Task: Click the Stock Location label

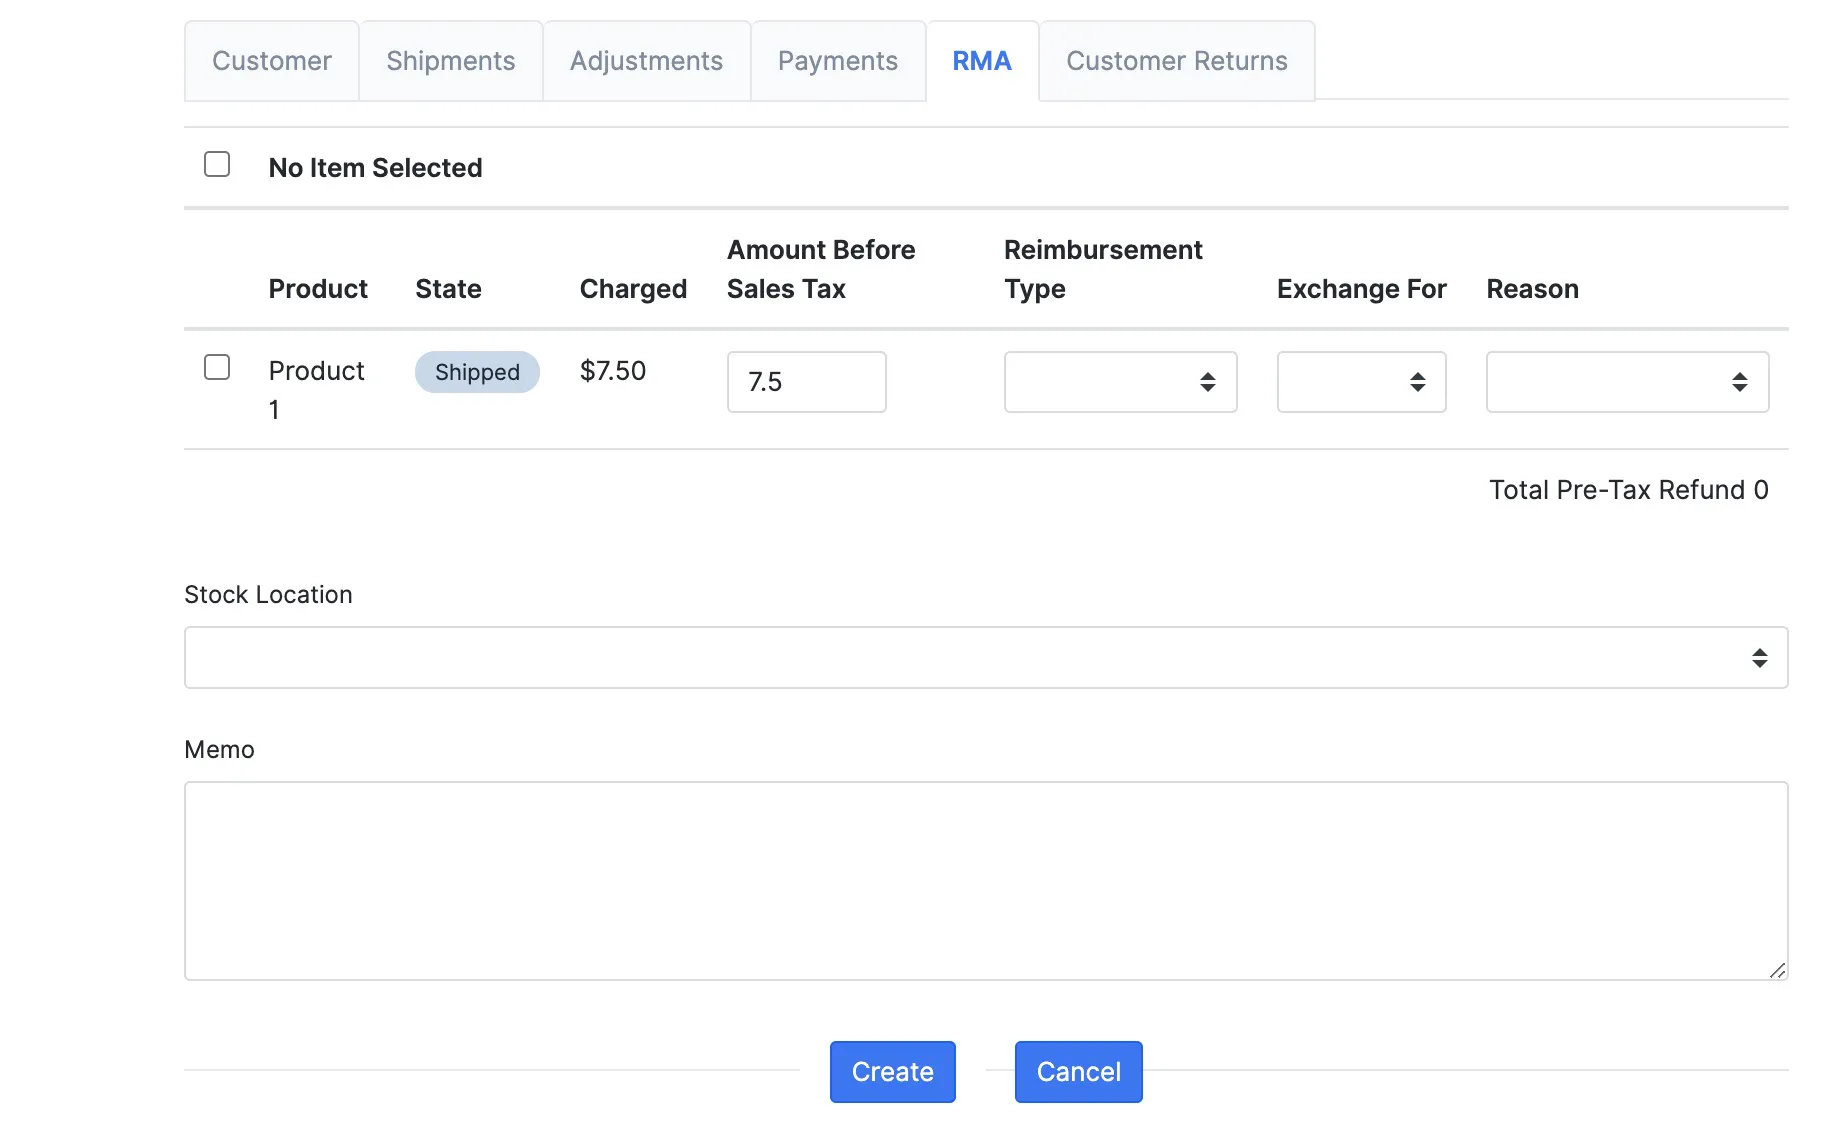Action: click(268, 595)
